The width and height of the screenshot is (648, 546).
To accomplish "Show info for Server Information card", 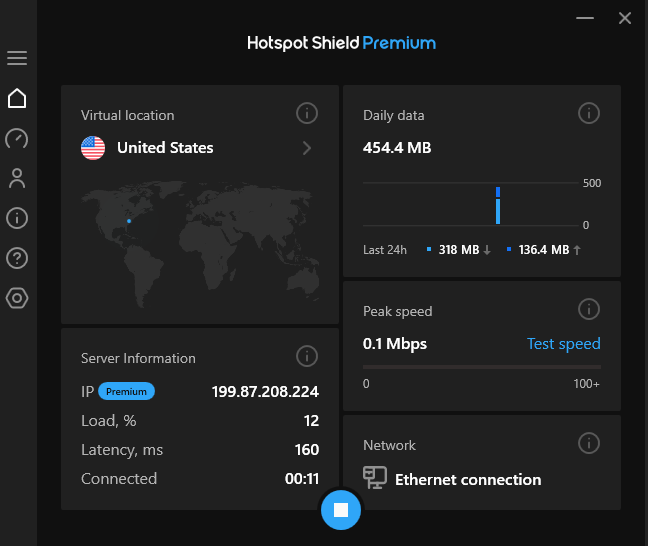I will (x=307, y=356).
